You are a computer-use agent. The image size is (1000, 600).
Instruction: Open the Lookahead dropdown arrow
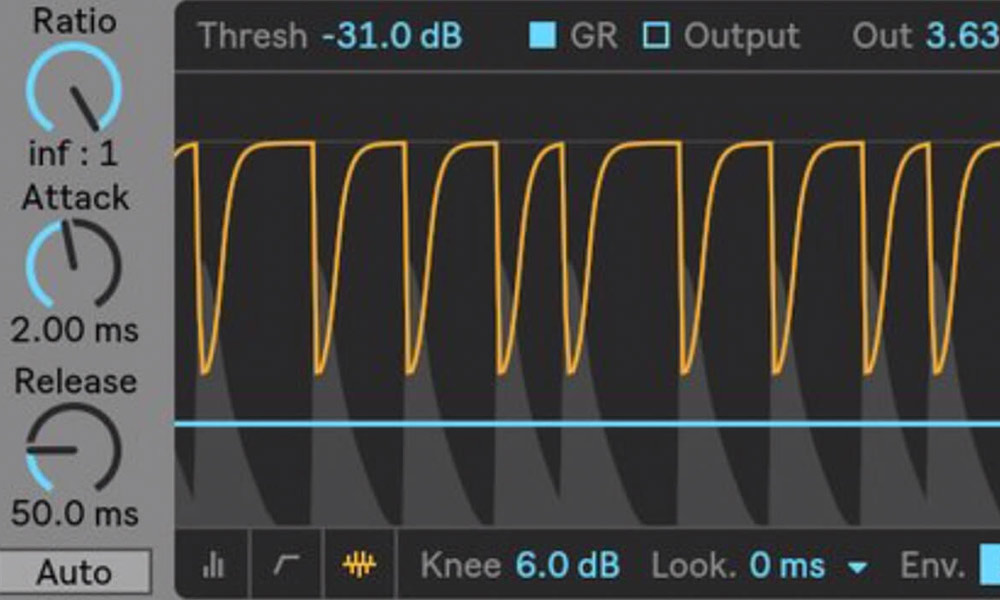[x=857, y=568]
